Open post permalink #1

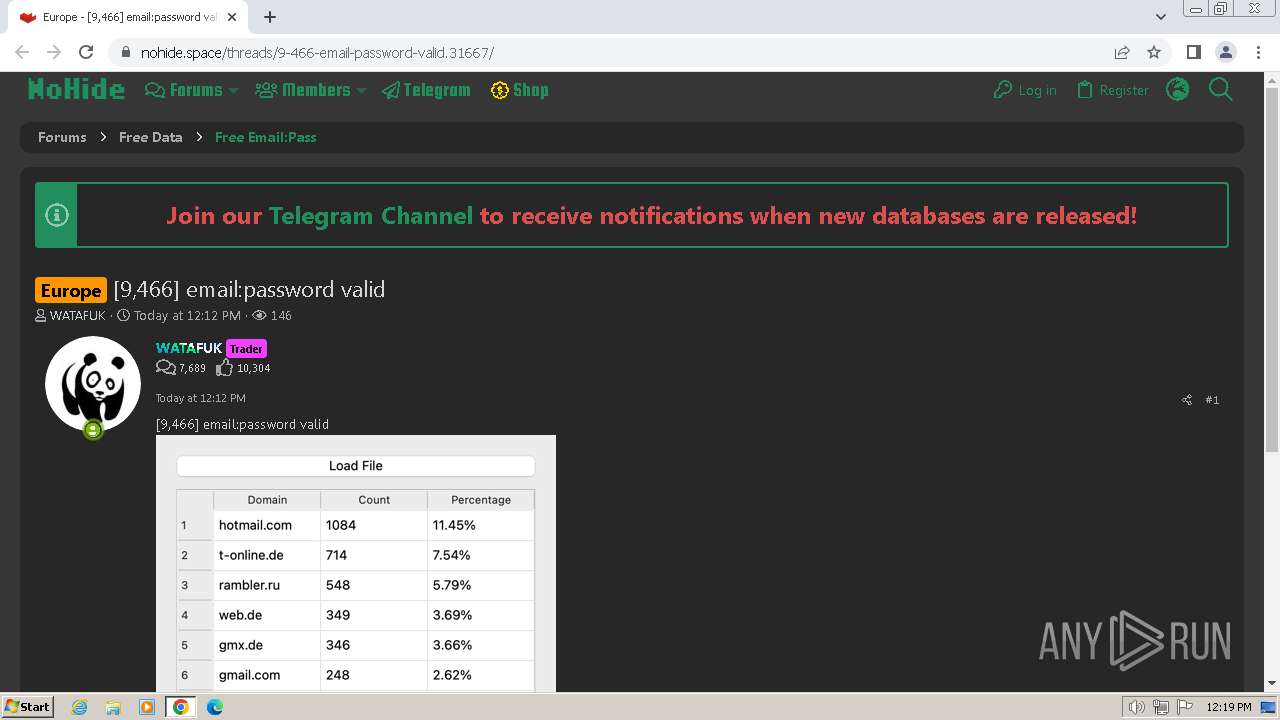coord(1212,400)
